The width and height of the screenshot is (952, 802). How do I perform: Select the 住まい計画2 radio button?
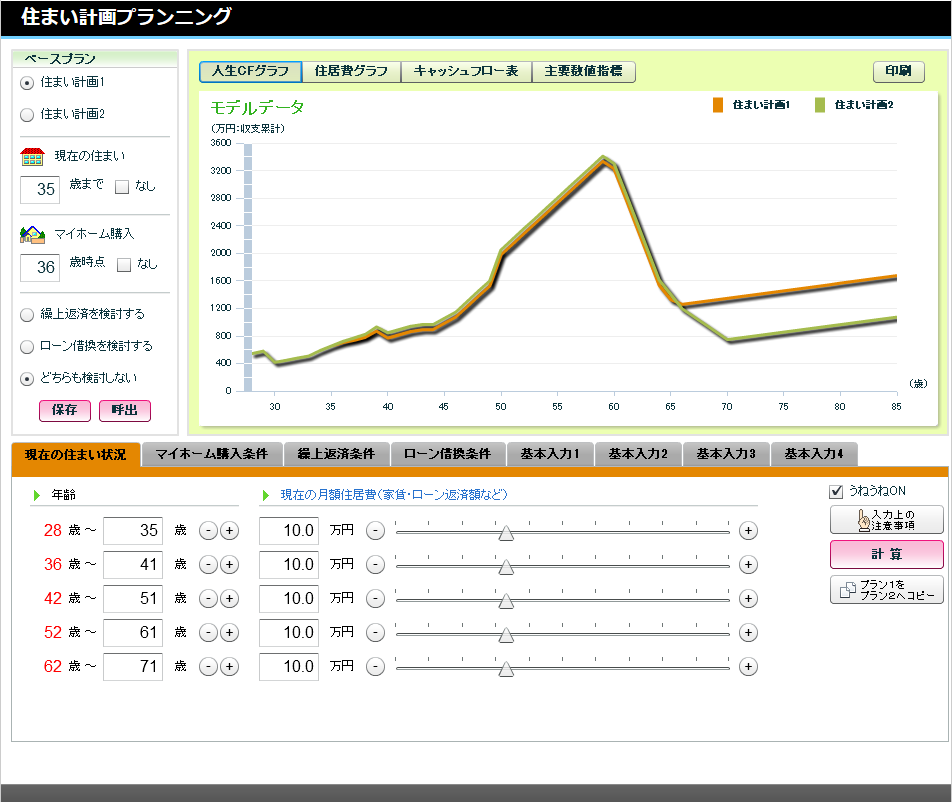pos(27,114)
